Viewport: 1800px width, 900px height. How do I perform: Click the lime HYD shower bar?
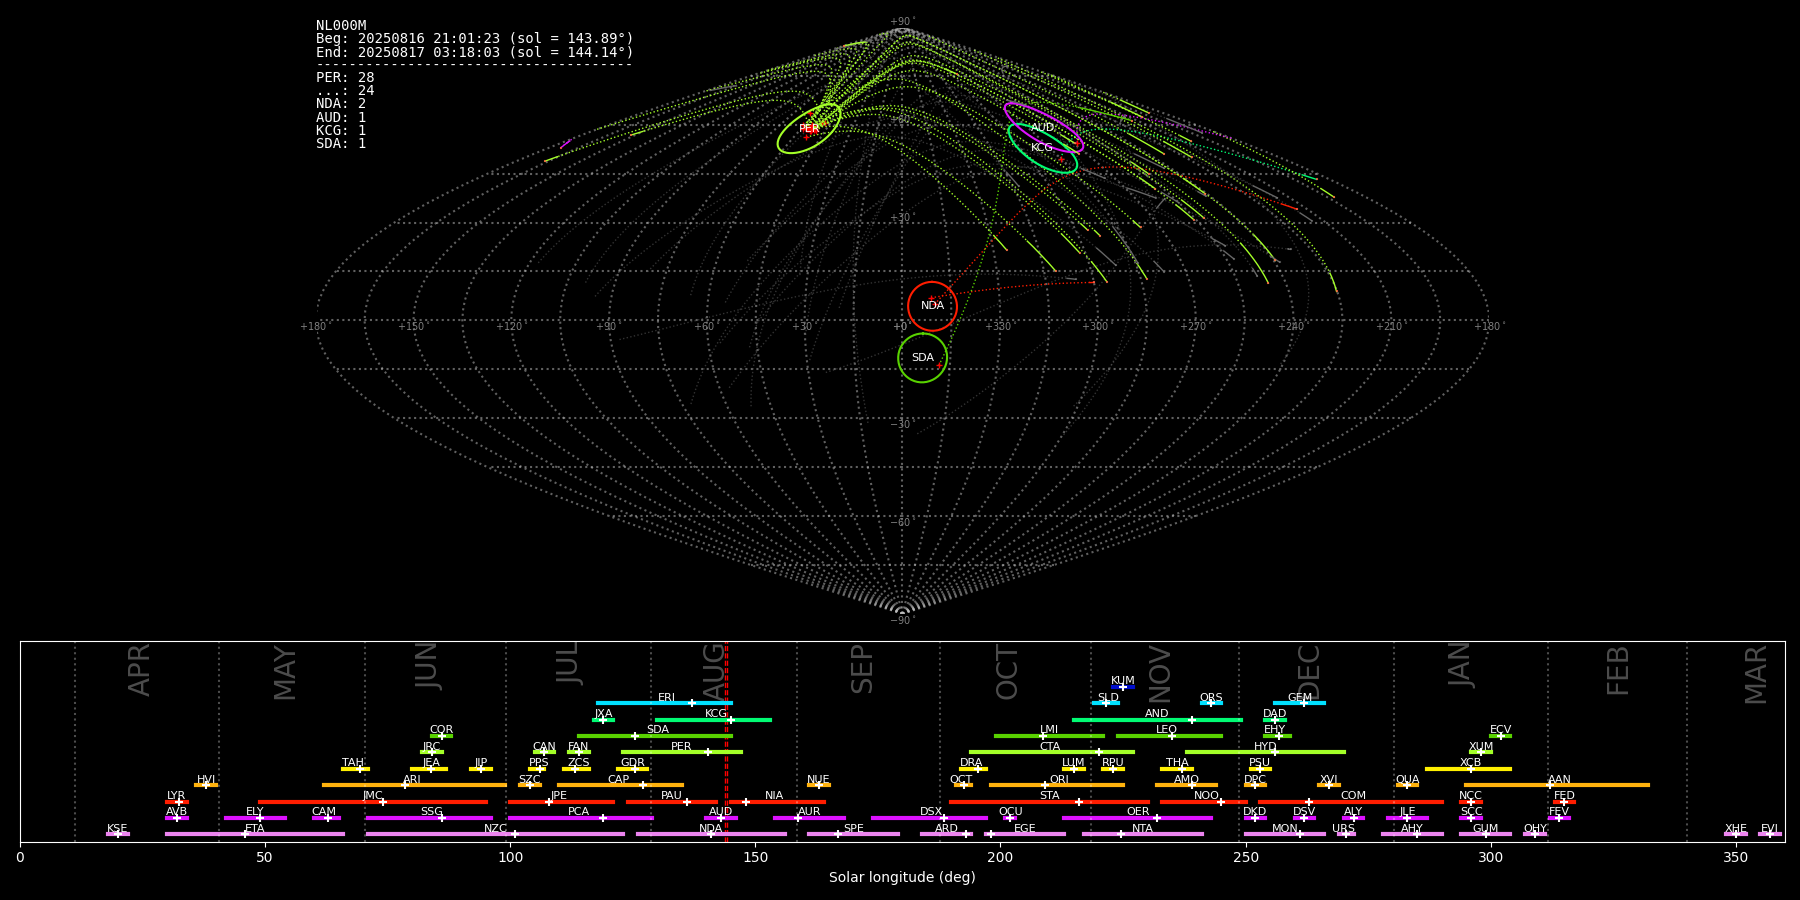(x=1265, y=752)
